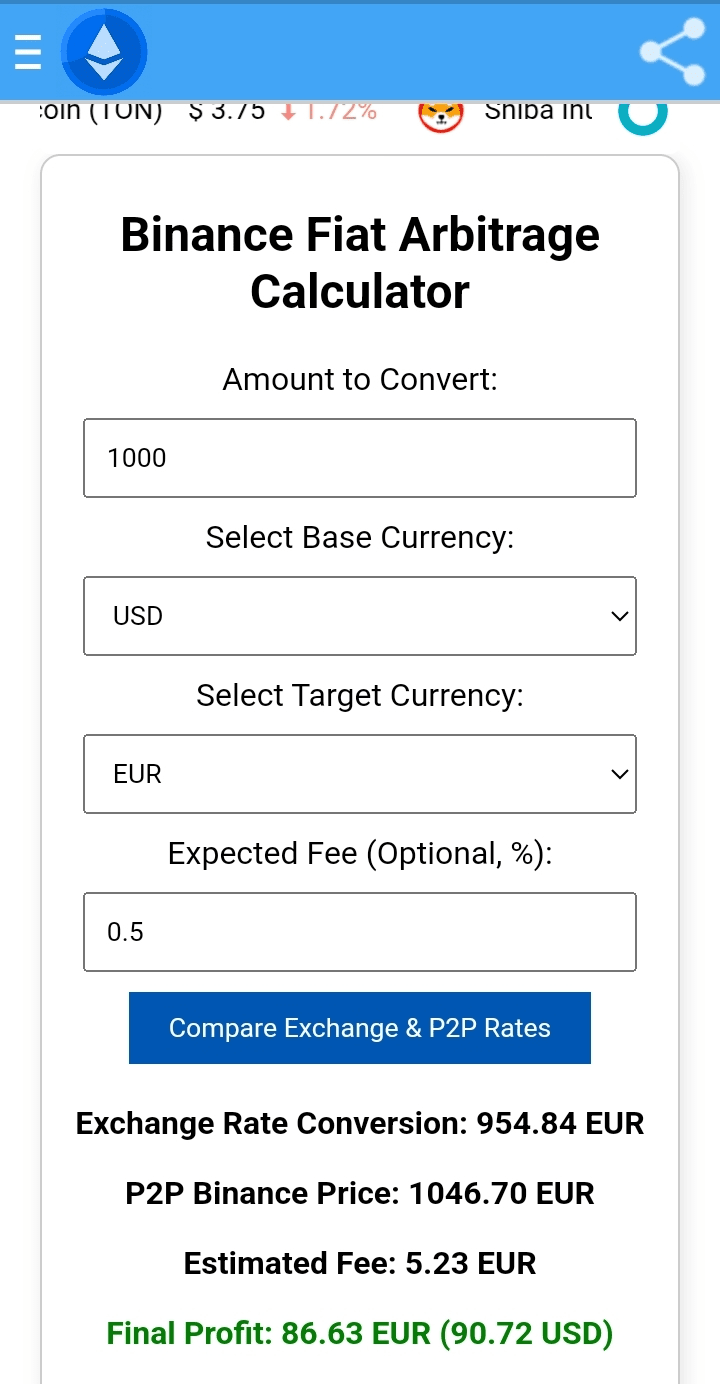Click the Estimated Fee result line
Image resolution: width=720 pixels, height=1384 pixels.
(360, 1263)
